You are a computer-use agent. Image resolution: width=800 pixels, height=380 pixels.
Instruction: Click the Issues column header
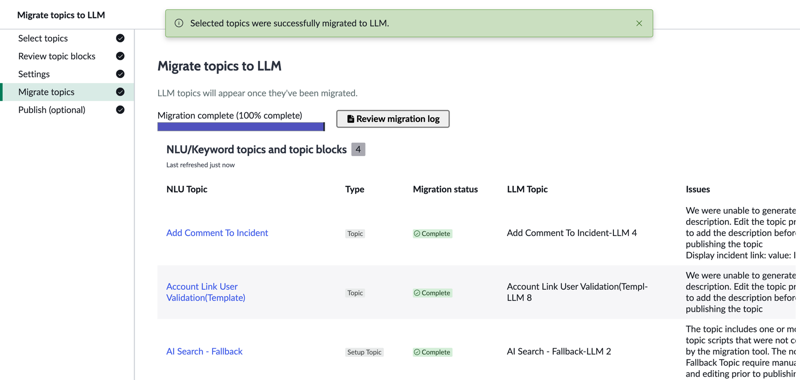point(698,189)
